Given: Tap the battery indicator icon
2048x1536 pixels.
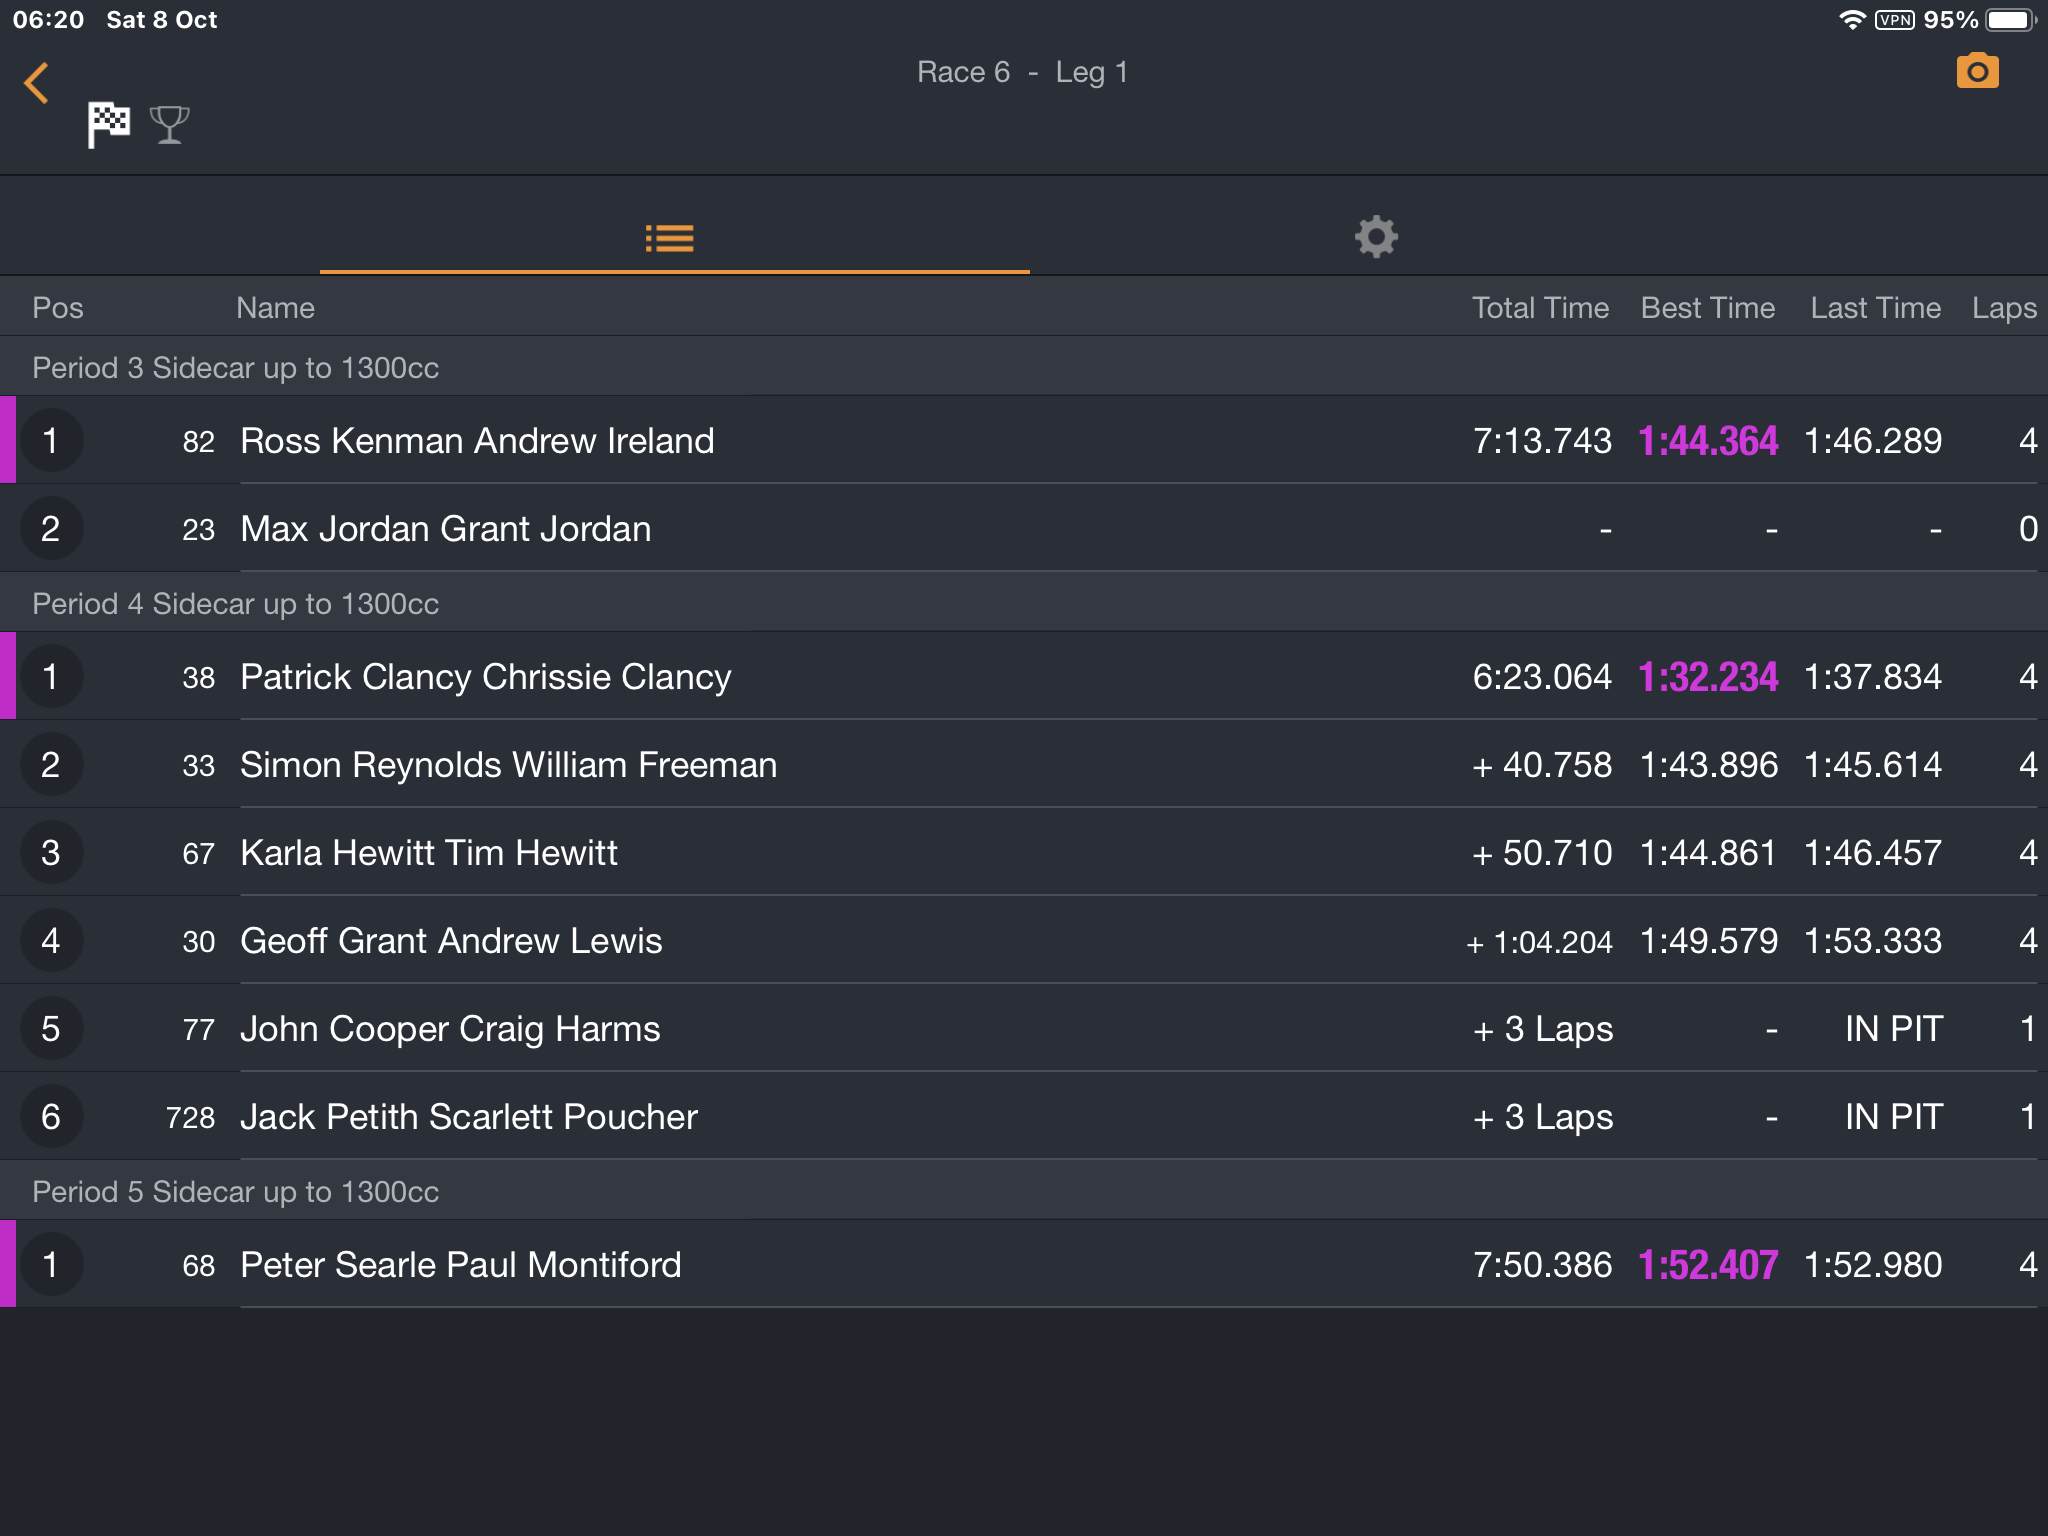Looking at the screenshot, I should (x=2010, y=20).
